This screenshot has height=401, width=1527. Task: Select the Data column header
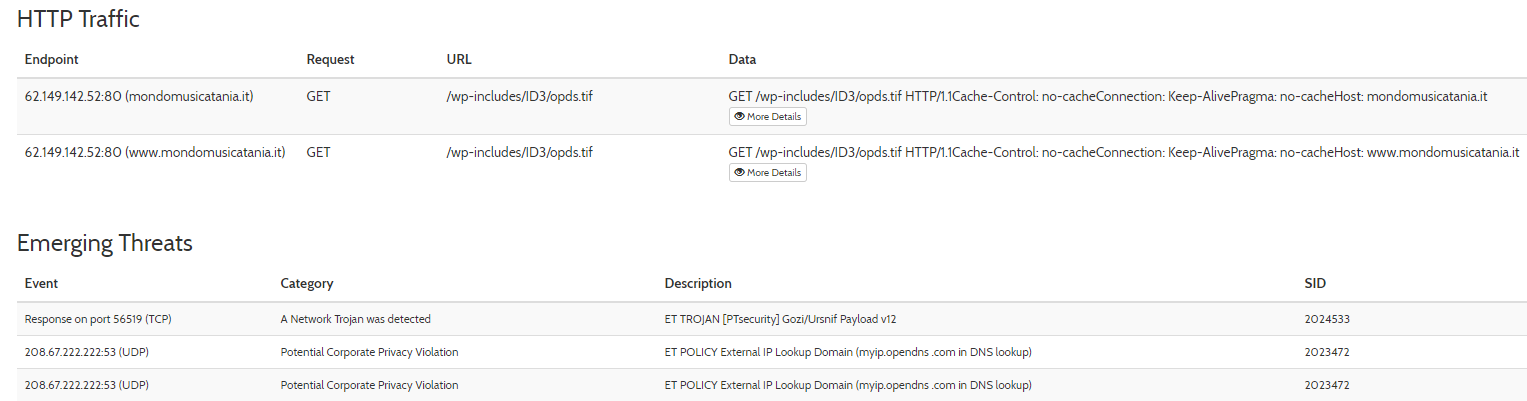pos(742,60)
